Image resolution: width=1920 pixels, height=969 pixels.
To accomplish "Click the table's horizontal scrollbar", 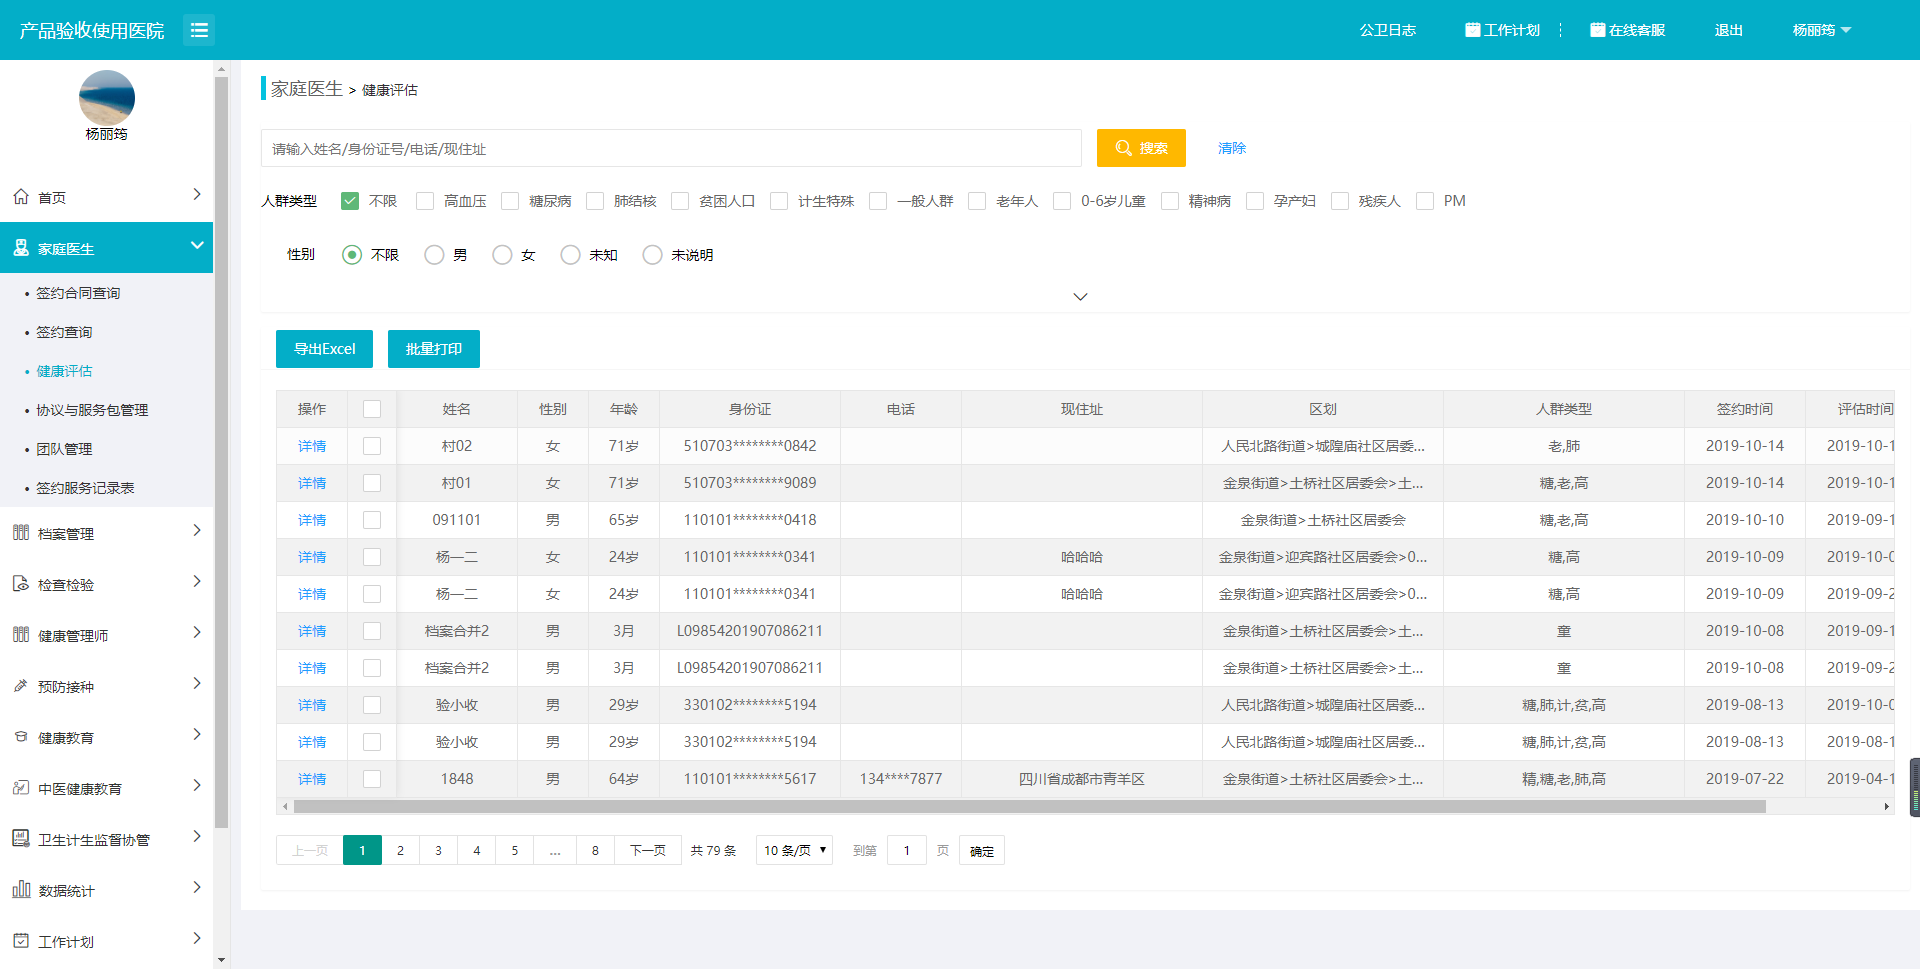I will coord(1030,806).
